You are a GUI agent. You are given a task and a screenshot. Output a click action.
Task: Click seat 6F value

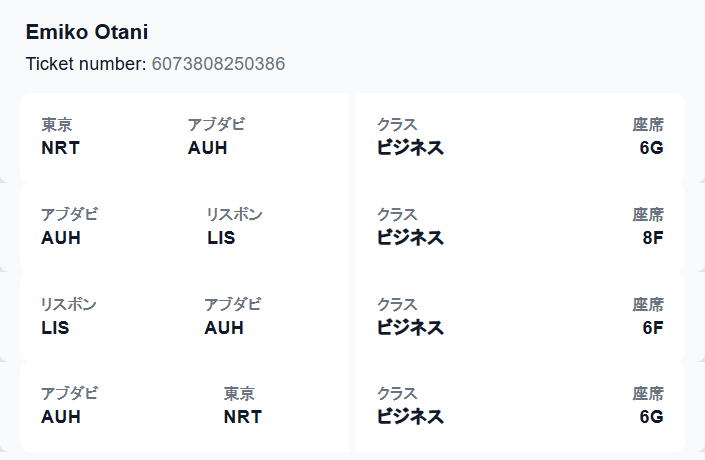point(653,327)
